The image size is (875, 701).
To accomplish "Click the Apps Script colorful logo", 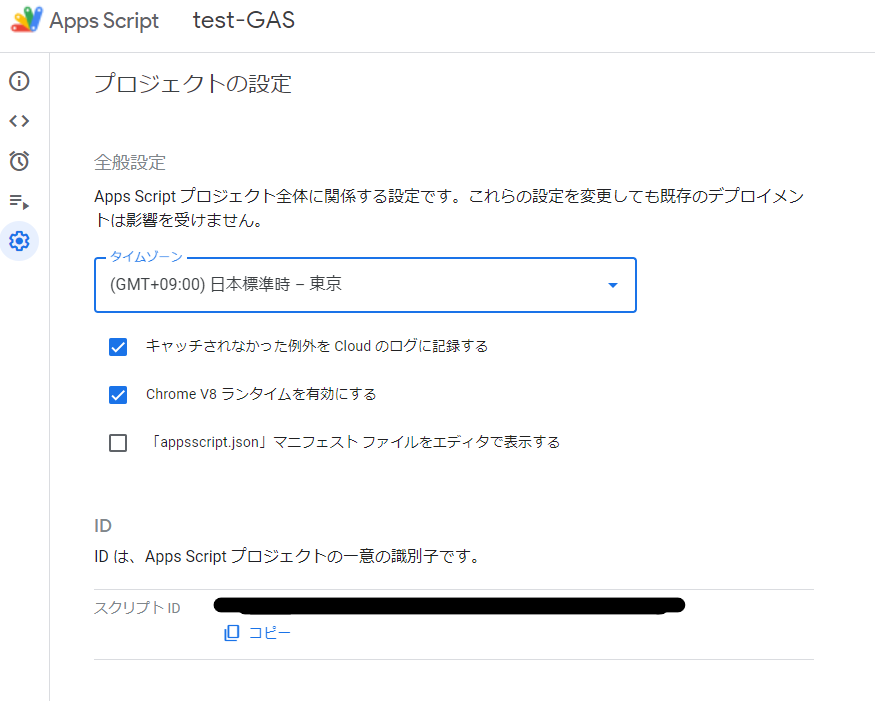I will click(26, 20).
